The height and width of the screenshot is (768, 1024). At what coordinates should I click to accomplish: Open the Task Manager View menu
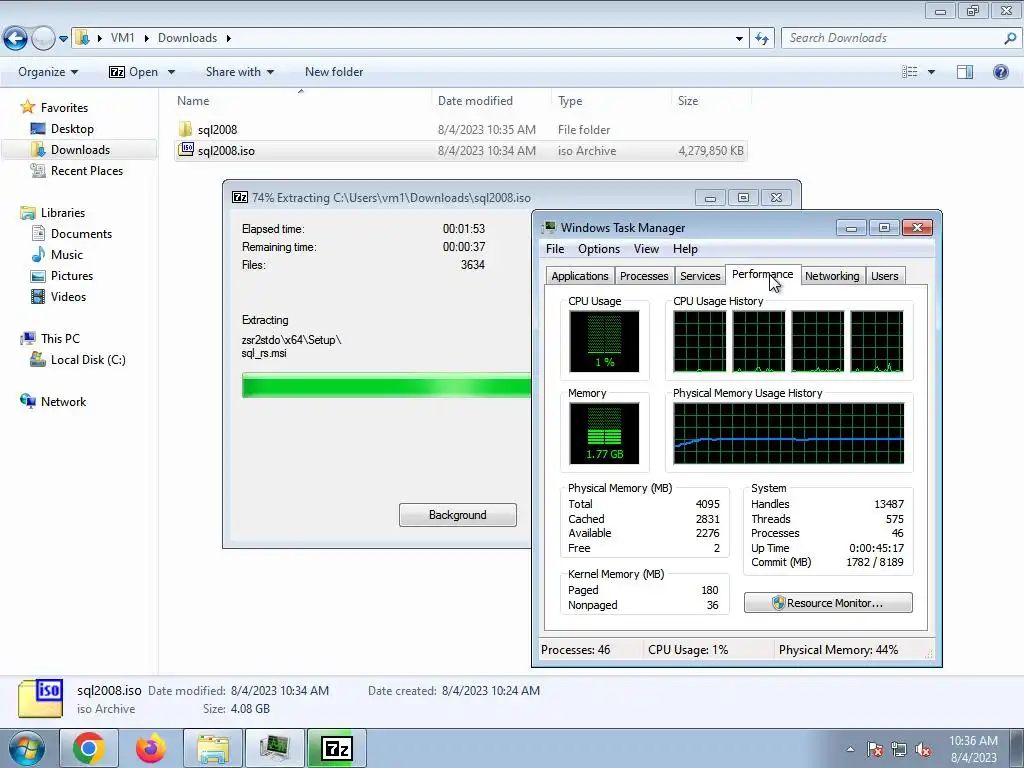[646, 249]
